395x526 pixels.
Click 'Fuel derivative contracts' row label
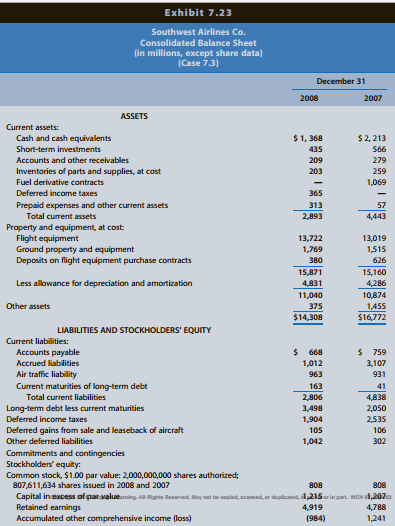pos(60,182)
